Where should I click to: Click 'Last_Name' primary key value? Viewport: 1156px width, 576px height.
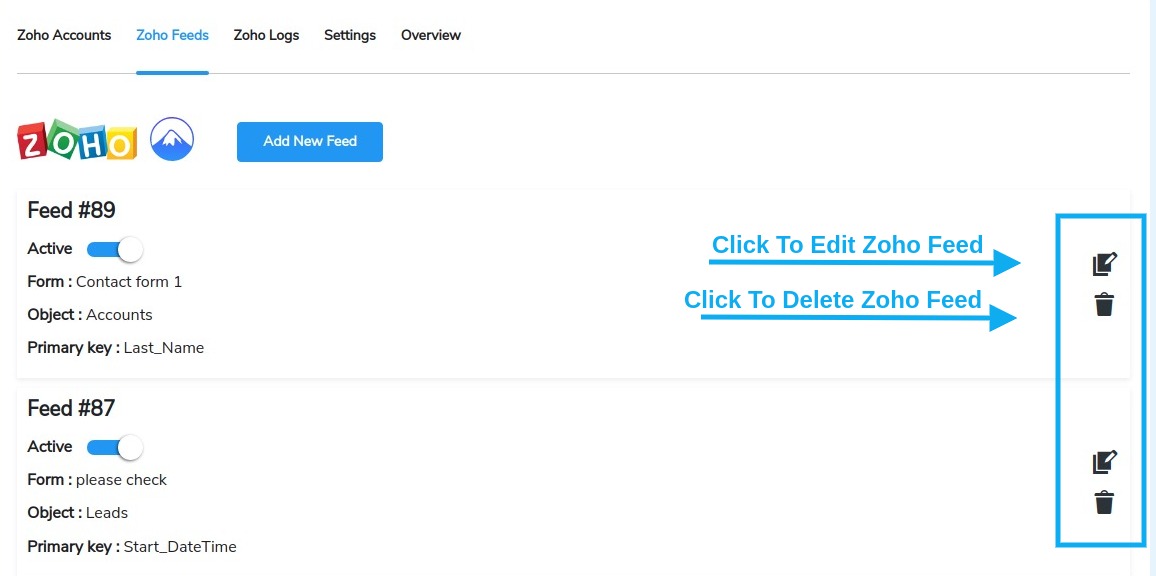[x=164, y=348]
